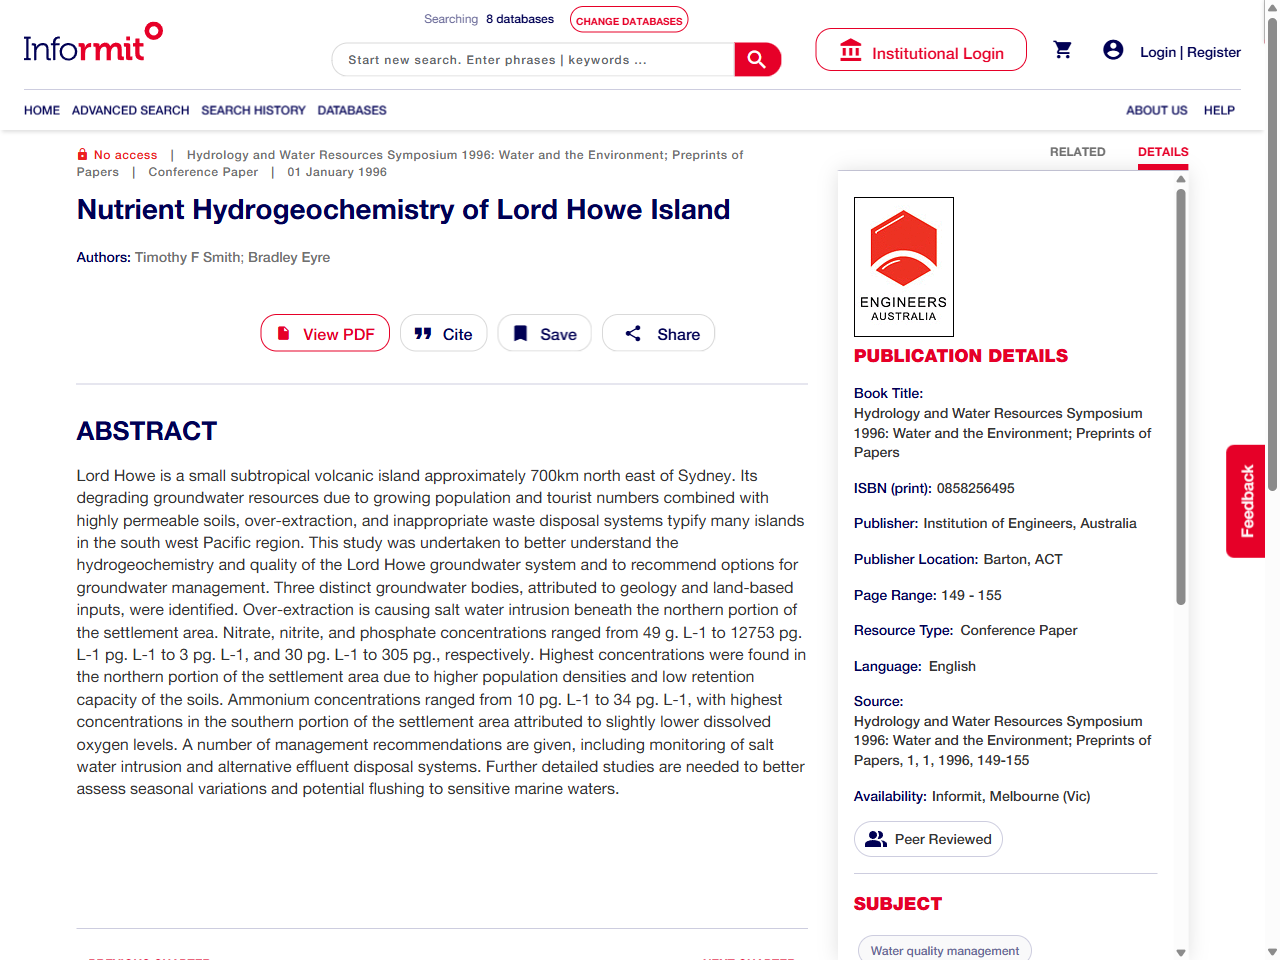
Task: Click the date 01 January 1996
Action: point(337,172)
